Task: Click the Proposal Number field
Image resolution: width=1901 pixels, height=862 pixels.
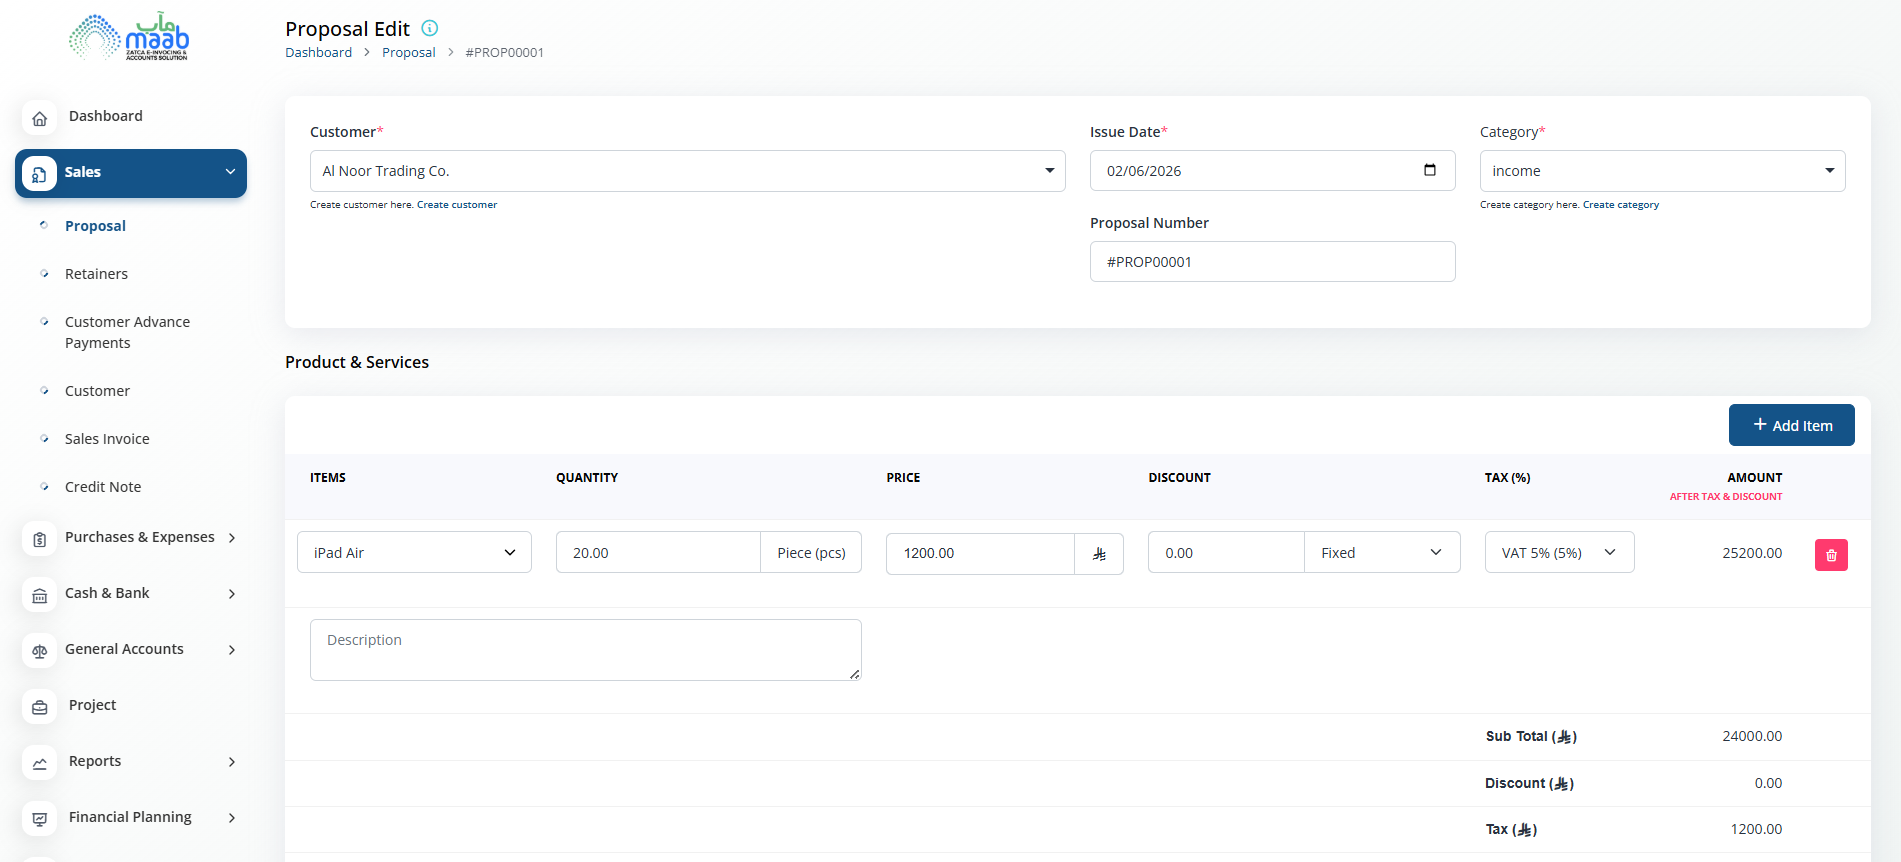Action: tap(1272, 262)
